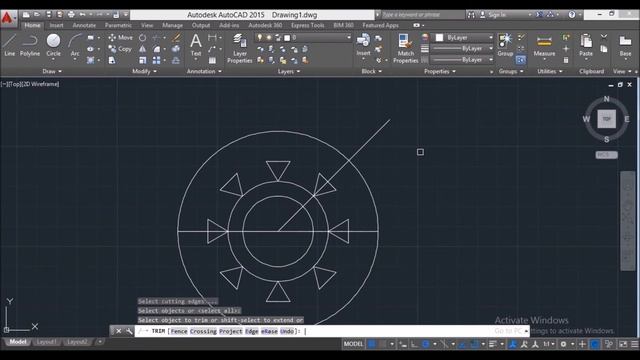Select the Arc tool

point(75,45)
